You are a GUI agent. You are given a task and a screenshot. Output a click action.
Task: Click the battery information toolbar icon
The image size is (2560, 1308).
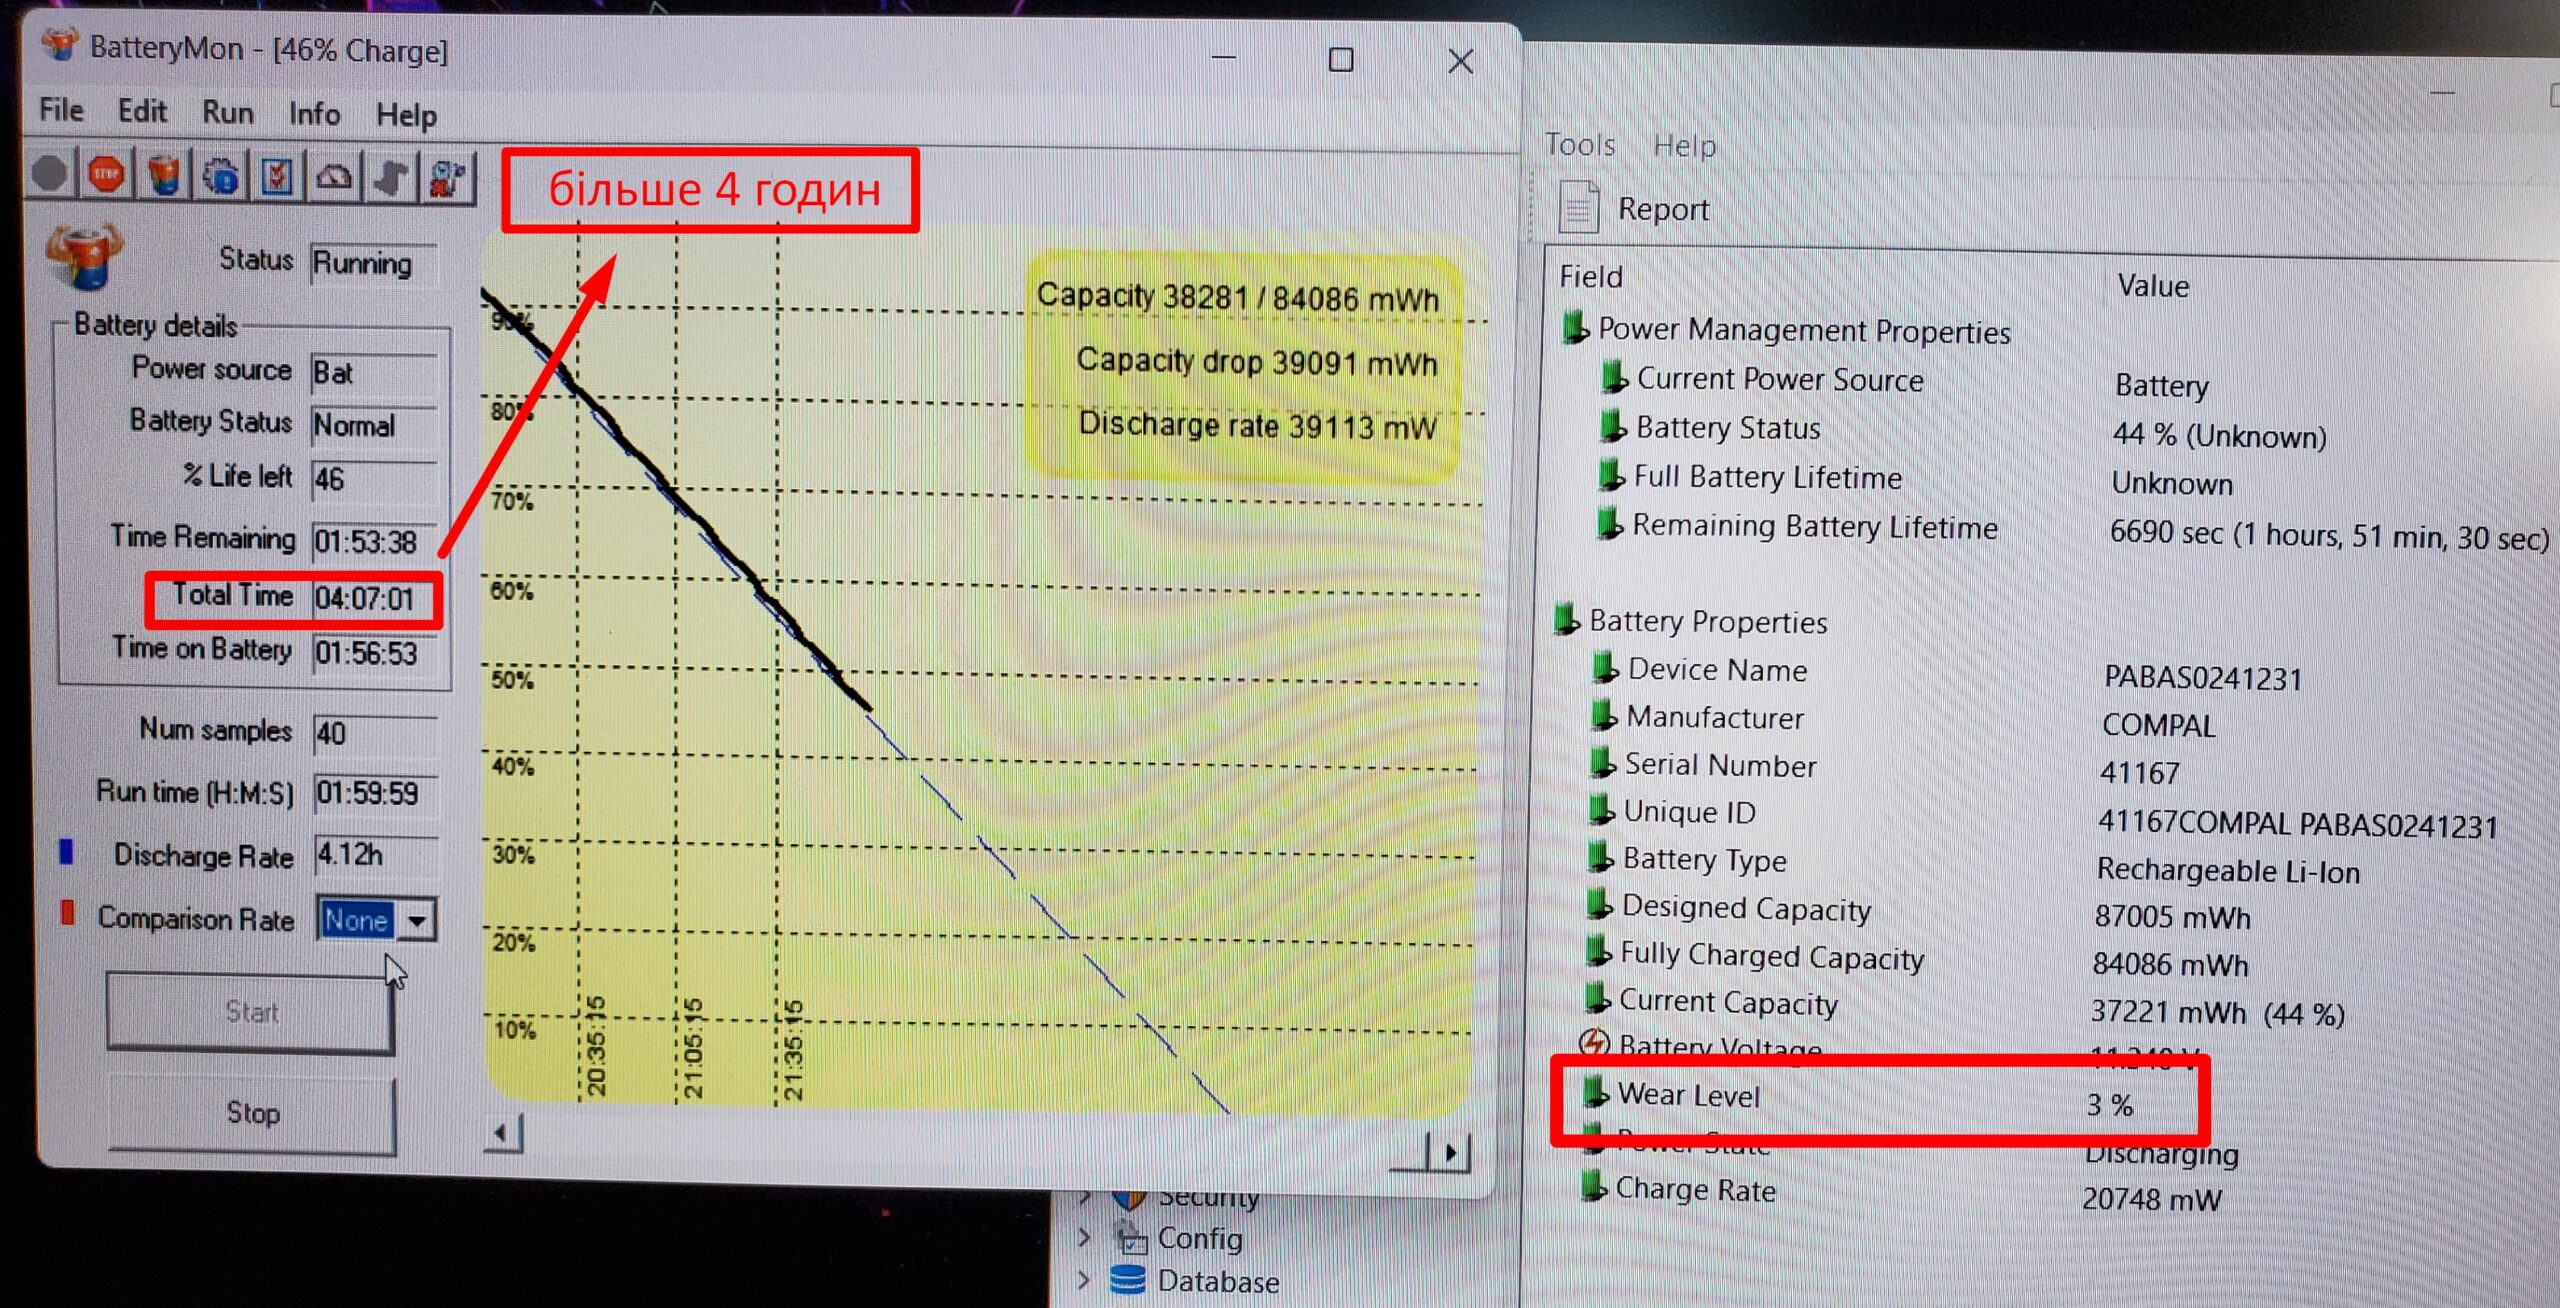(164, 176)
